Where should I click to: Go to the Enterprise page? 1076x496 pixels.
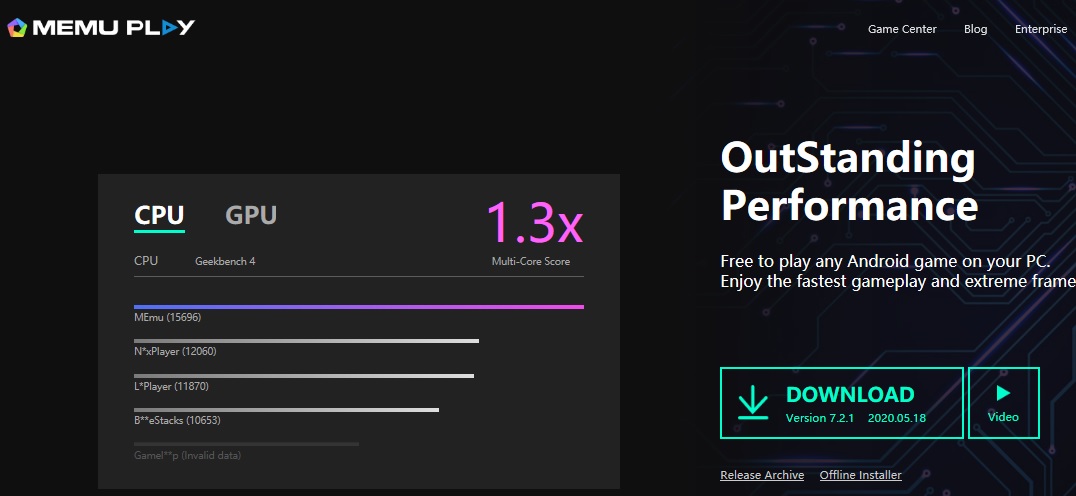1041,29
